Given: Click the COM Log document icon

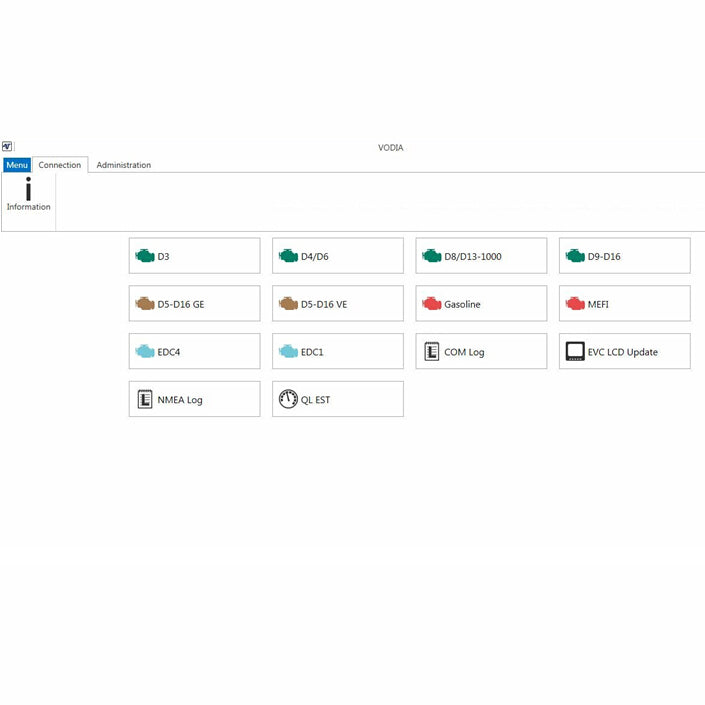Looking at the screenshot, I should click(432, 352).
